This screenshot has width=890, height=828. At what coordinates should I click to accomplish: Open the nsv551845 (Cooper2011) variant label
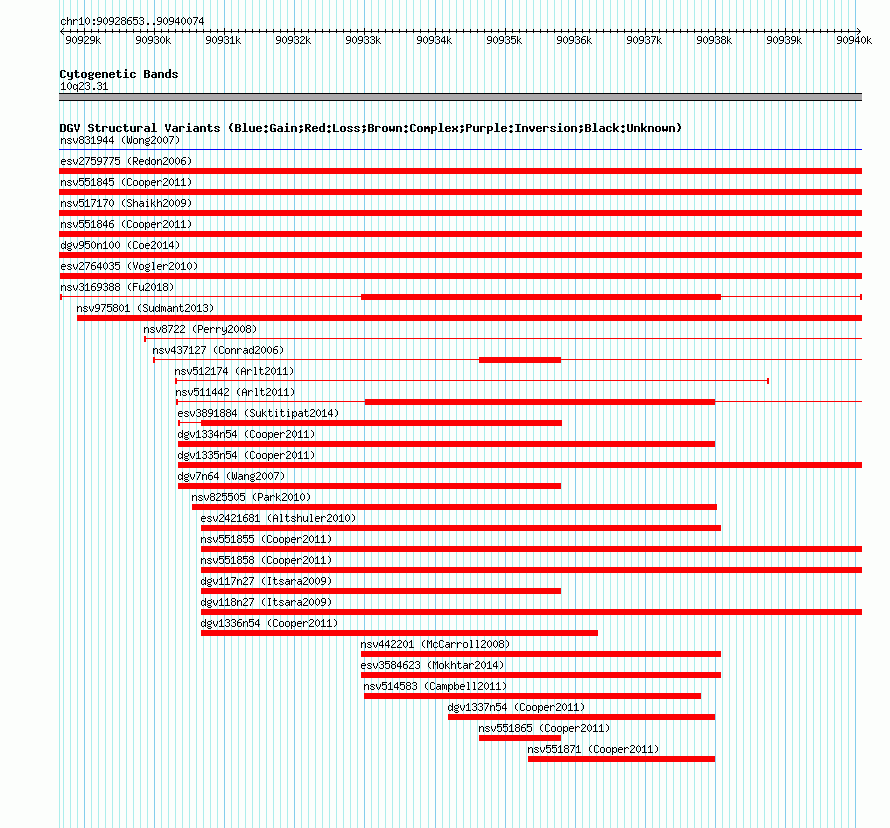click(126, 182)
